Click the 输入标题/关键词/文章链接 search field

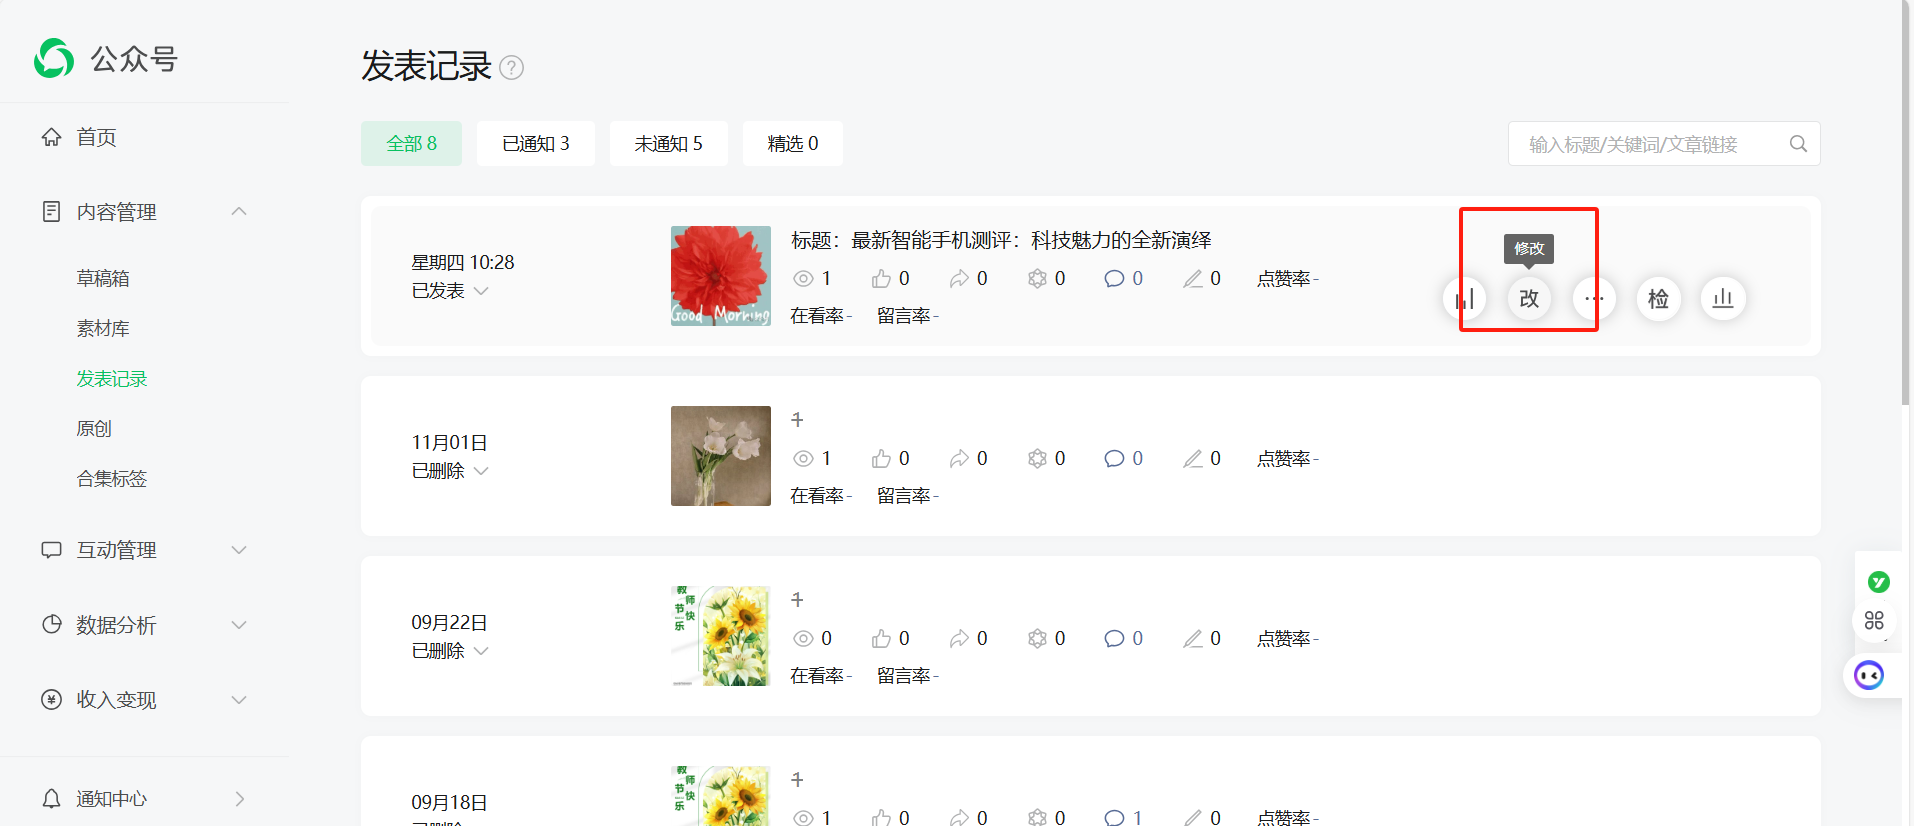(x=1664, y=144)
